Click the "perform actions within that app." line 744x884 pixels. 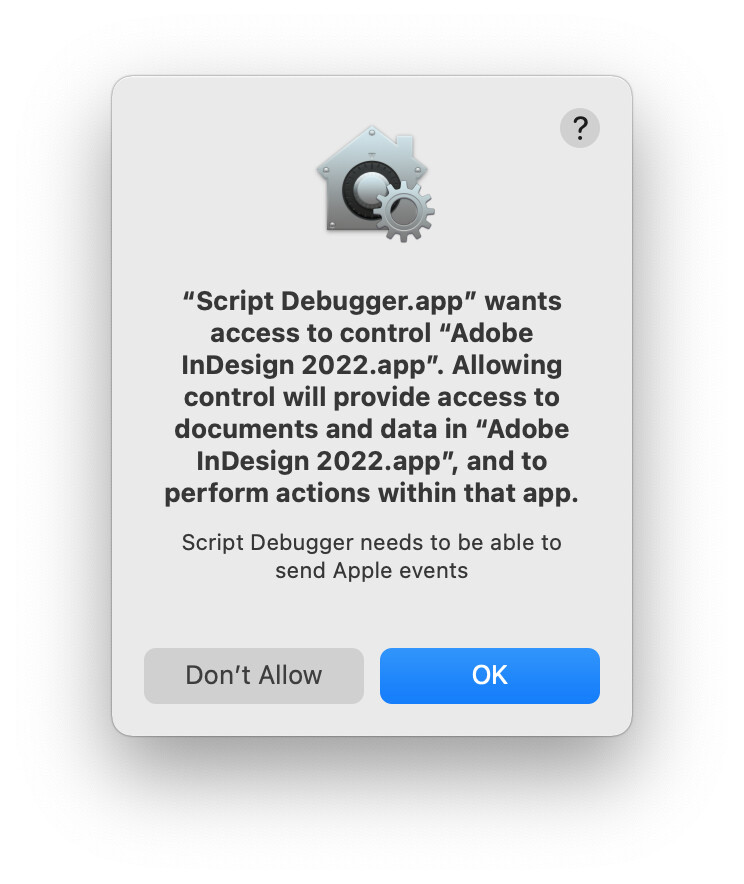click(x=371, y=494)
